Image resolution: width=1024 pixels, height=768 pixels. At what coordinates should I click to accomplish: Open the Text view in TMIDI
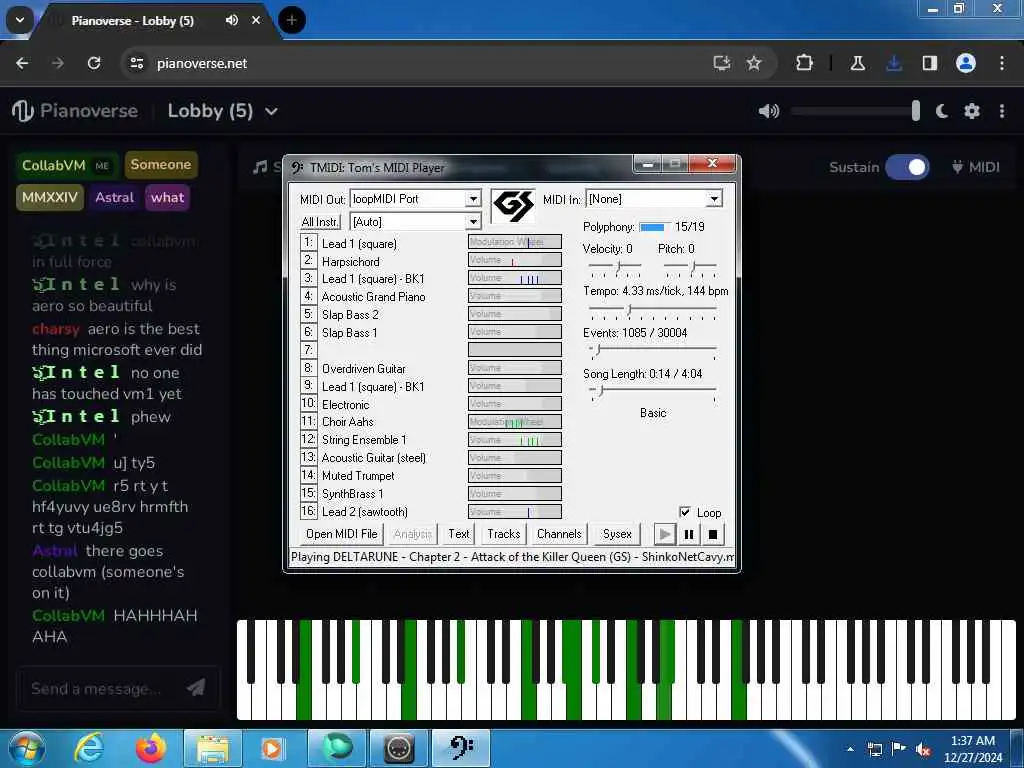[458, 534]
